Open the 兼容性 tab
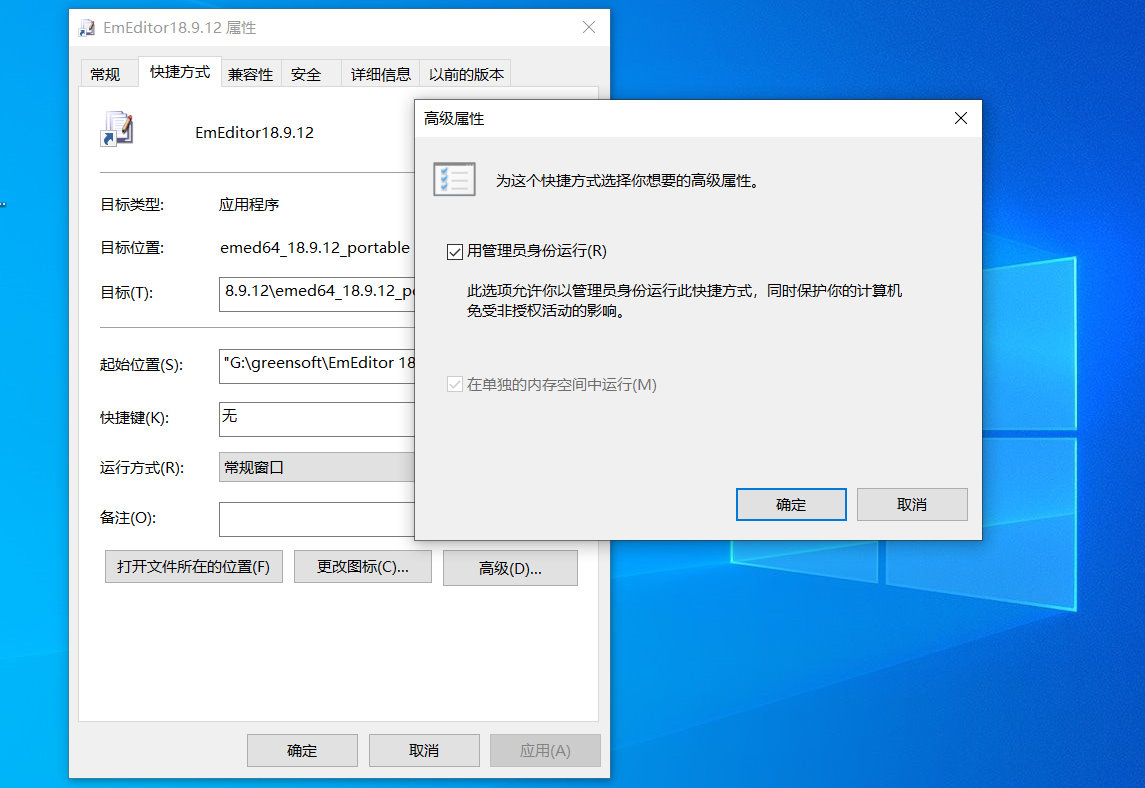1145x788 pixels. pyautogui.click(x=250, y=73)
